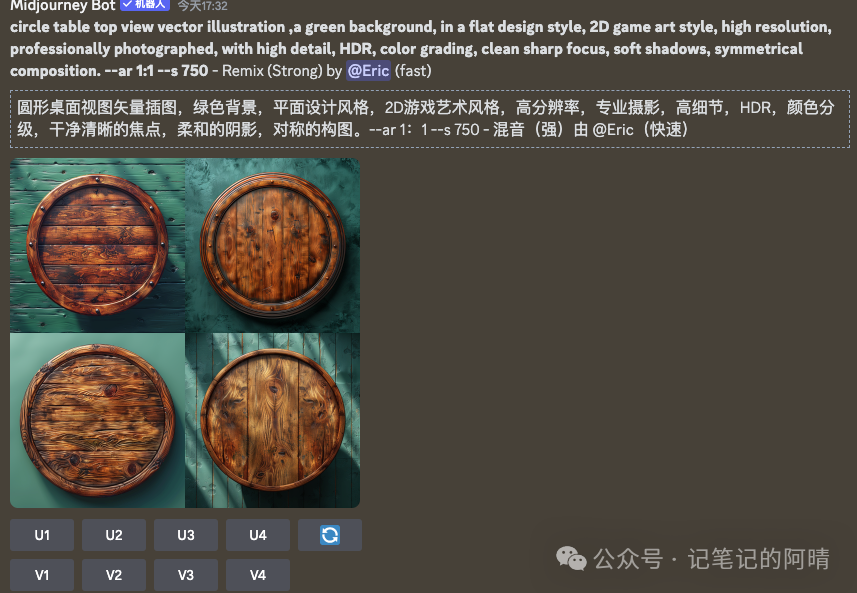Image resolution: width=857 pixels, height=593 pixels.
Task: Upscale image one with U1
Action: click(42, 535)
